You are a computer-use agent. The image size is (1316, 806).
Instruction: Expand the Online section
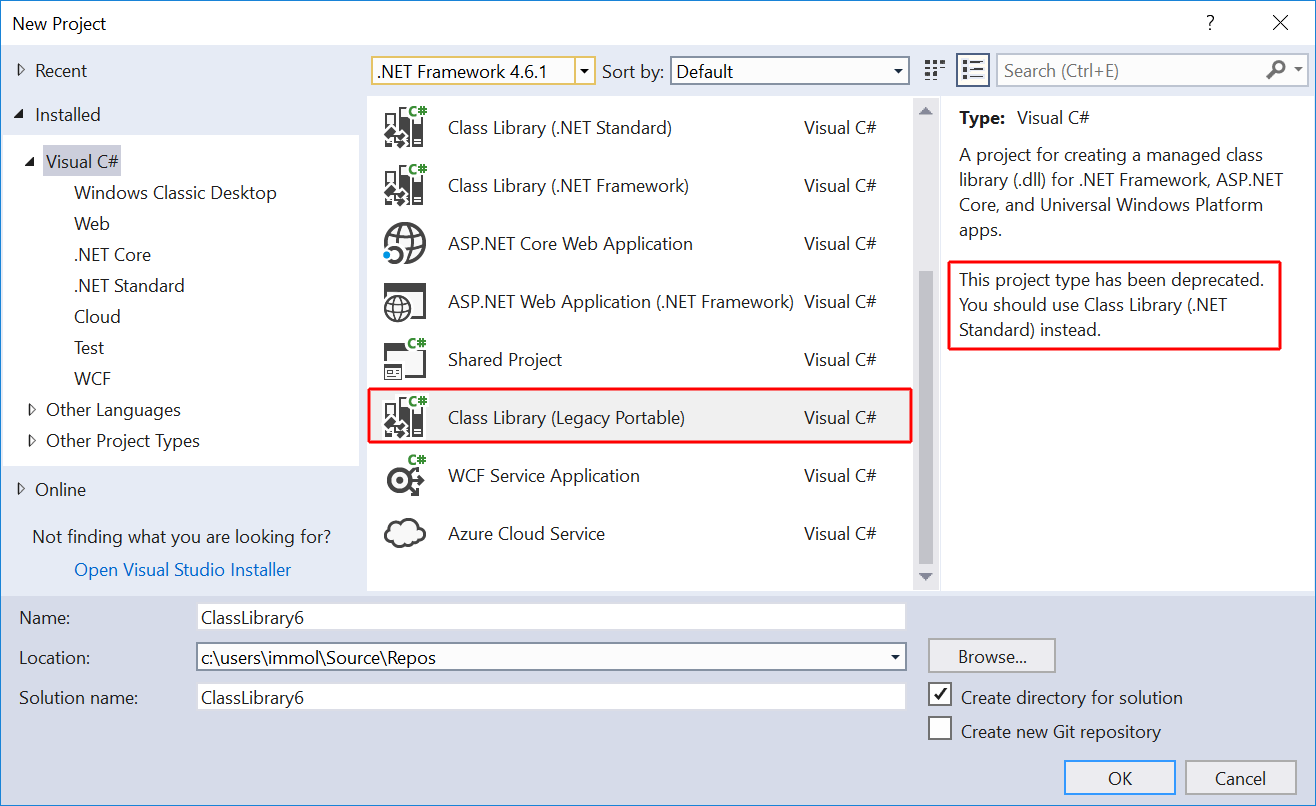point(21,489)
